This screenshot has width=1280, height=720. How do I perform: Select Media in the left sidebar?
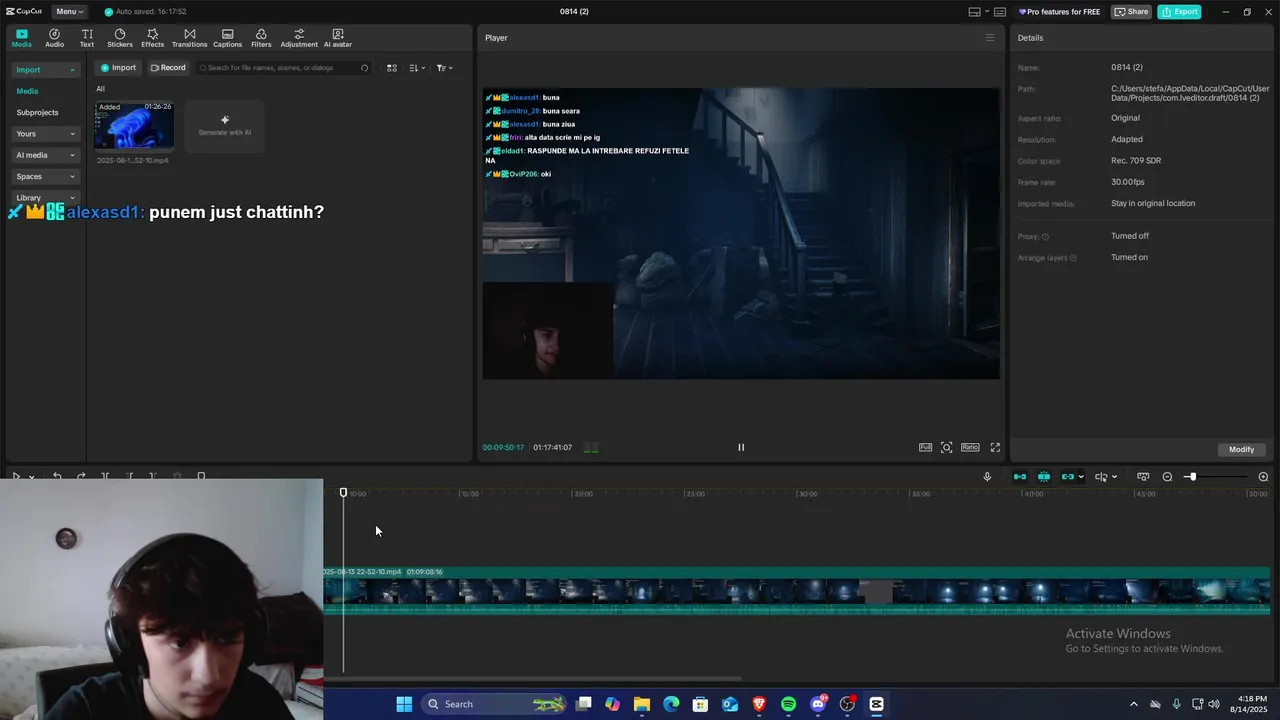pyautogui.click(x=27, y=91)
